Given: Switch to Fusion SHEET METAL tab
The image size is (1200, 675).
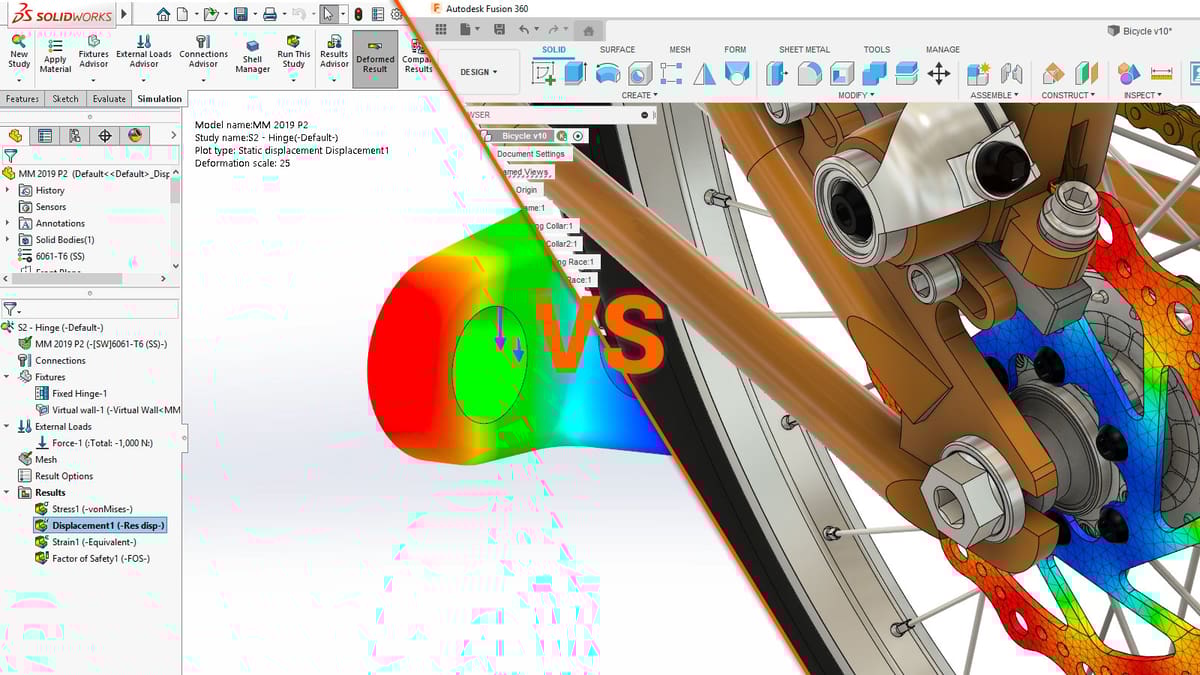Looking at the screenshot, I should point(804,49).
